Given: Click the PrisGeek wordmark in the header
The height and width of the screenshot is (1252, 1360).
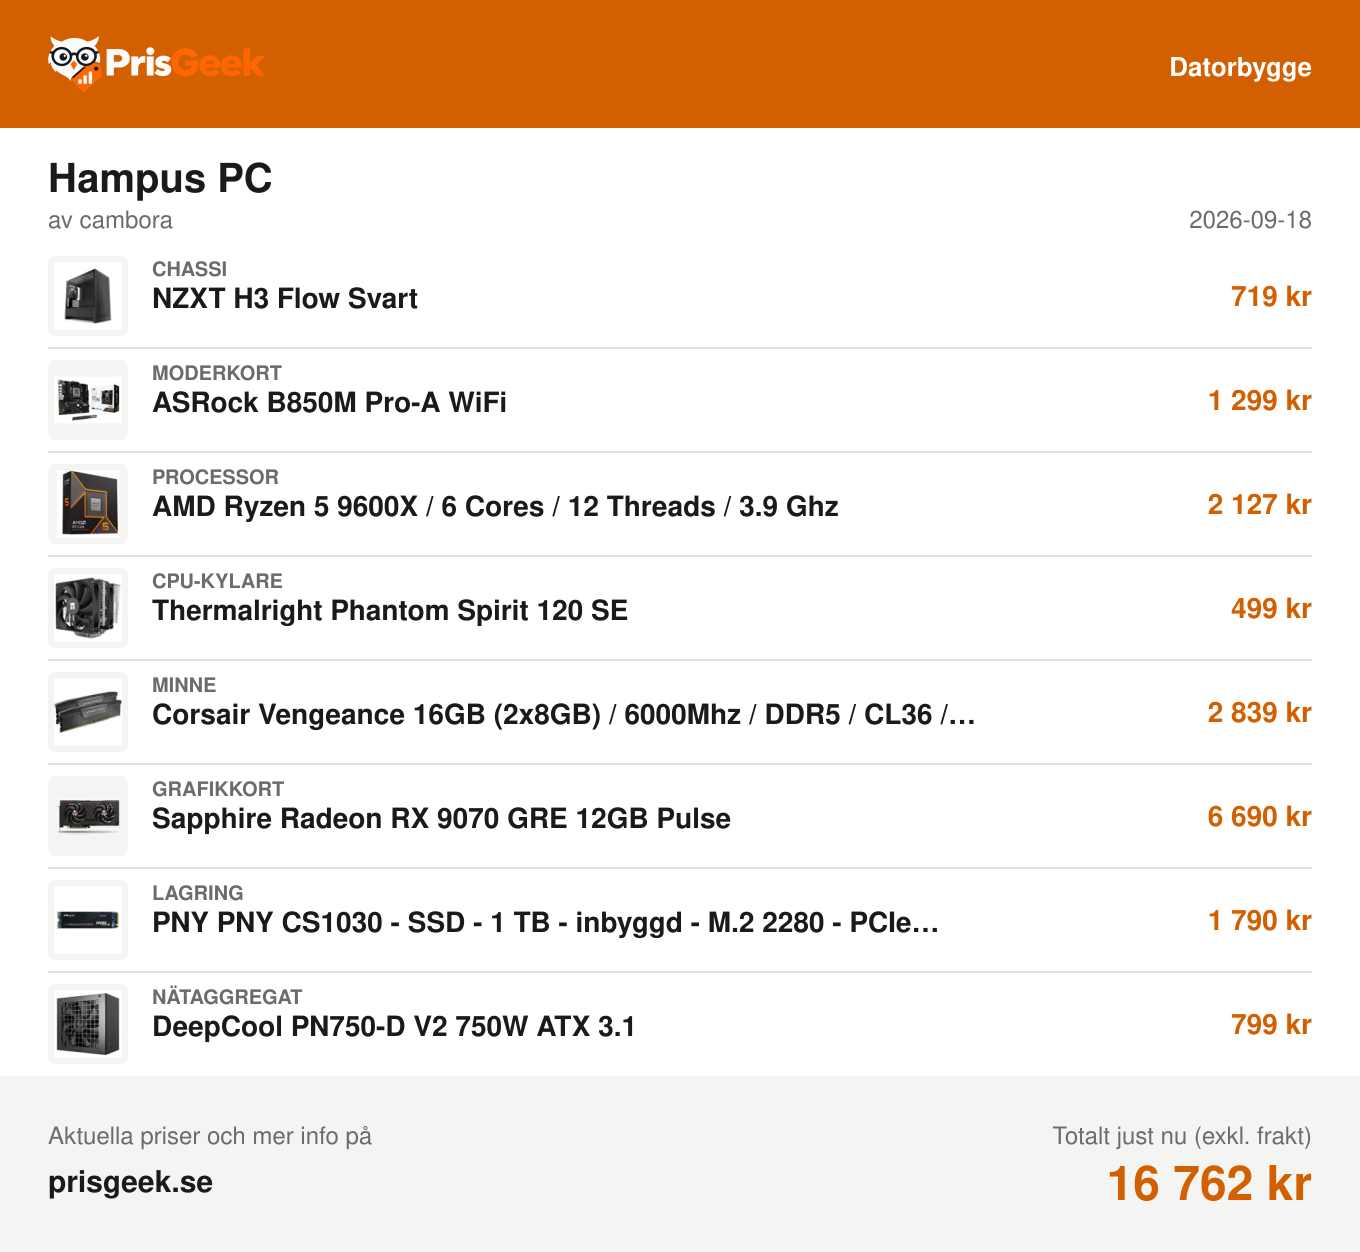Looking at the screenshot, I should pyautogui.click(x=184, y=64).
